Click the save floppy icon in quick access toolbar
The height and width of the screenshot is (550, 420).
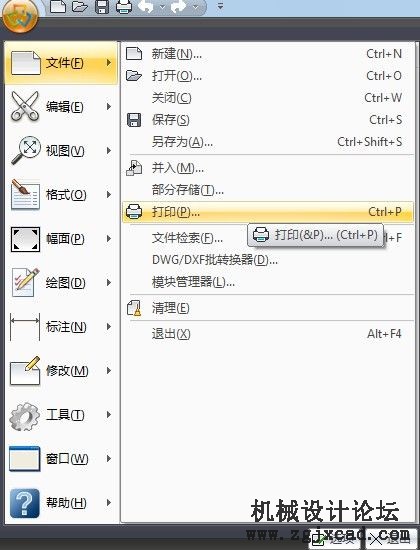coord(102,6)
